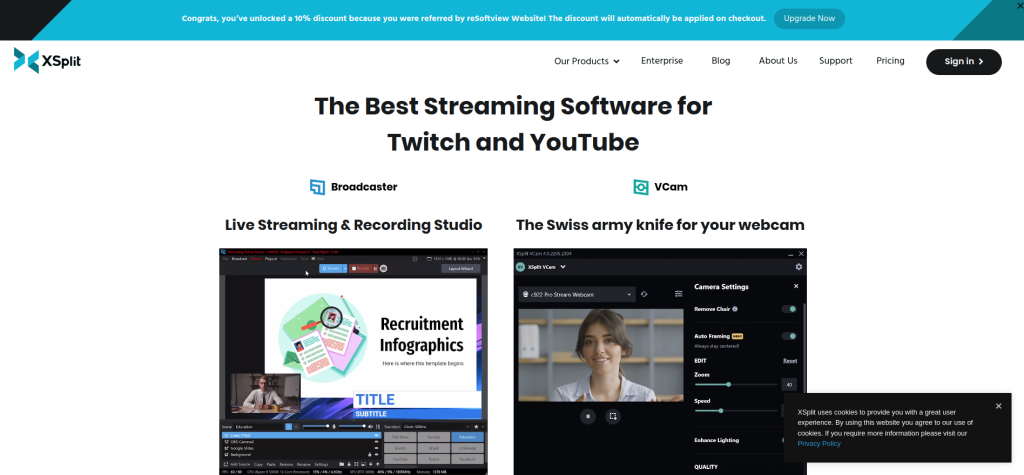Disable the Auto Framing switch
Viewport: 1024px width, 475px height.
(x=789, y=336)
